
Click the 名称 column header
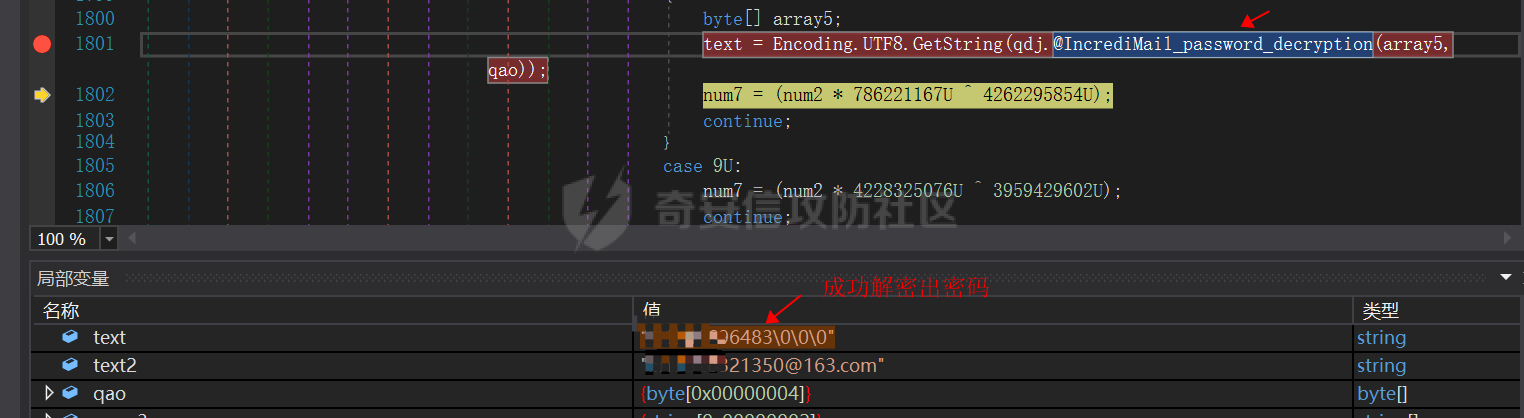click(x=60, y=311)
